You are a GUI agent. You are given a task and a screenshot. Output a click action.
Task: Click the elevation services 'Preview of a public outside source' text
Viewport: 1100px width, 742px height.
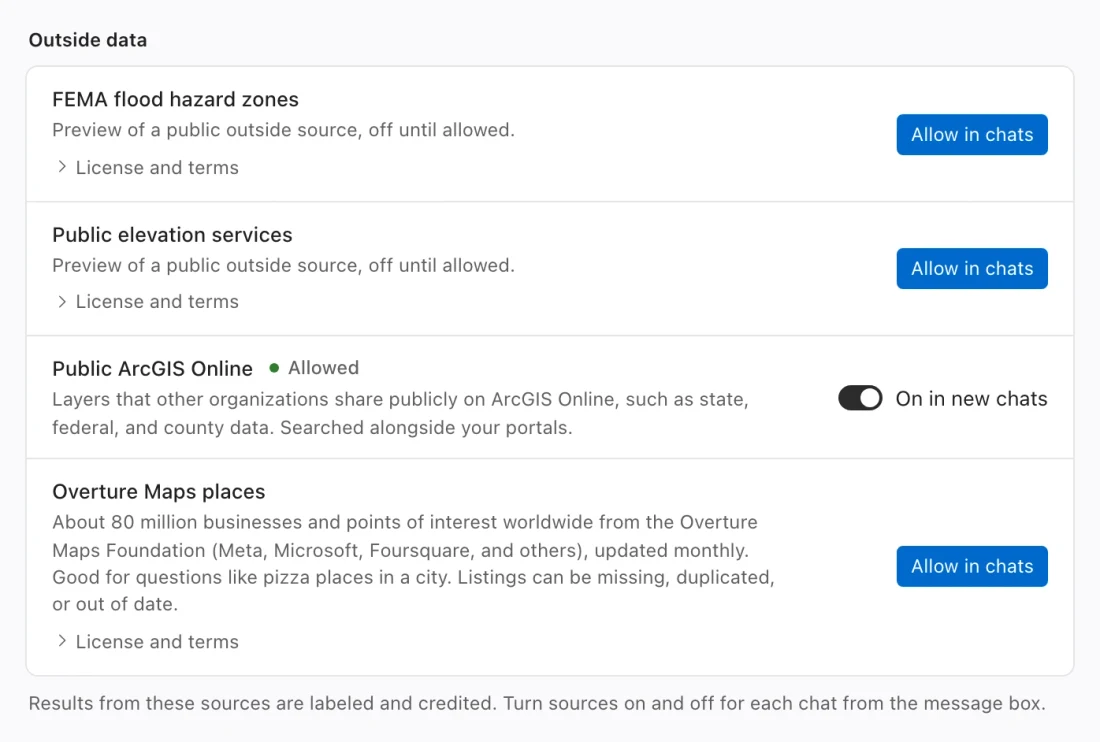[283, 265]
